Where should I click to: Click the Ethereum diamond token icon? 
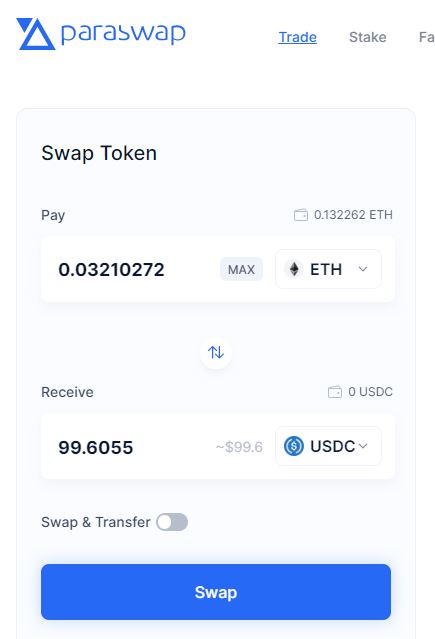294,269
